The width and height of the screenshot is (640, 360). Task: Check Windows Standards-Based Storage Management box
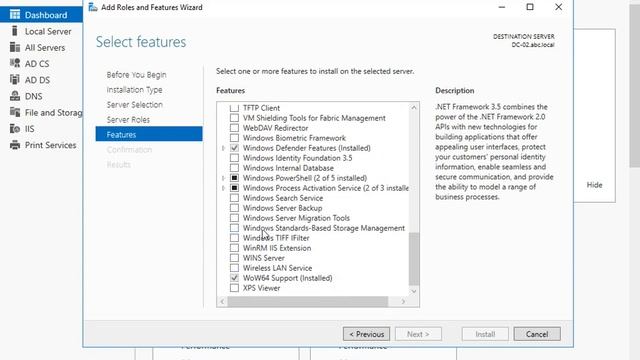234,228
